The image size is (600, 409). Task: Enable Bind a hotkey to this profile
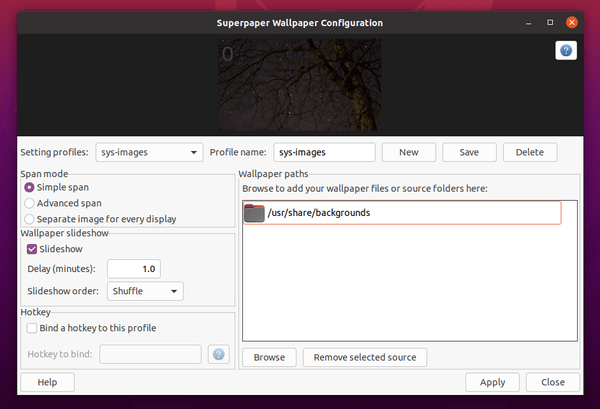click(32, 328)
